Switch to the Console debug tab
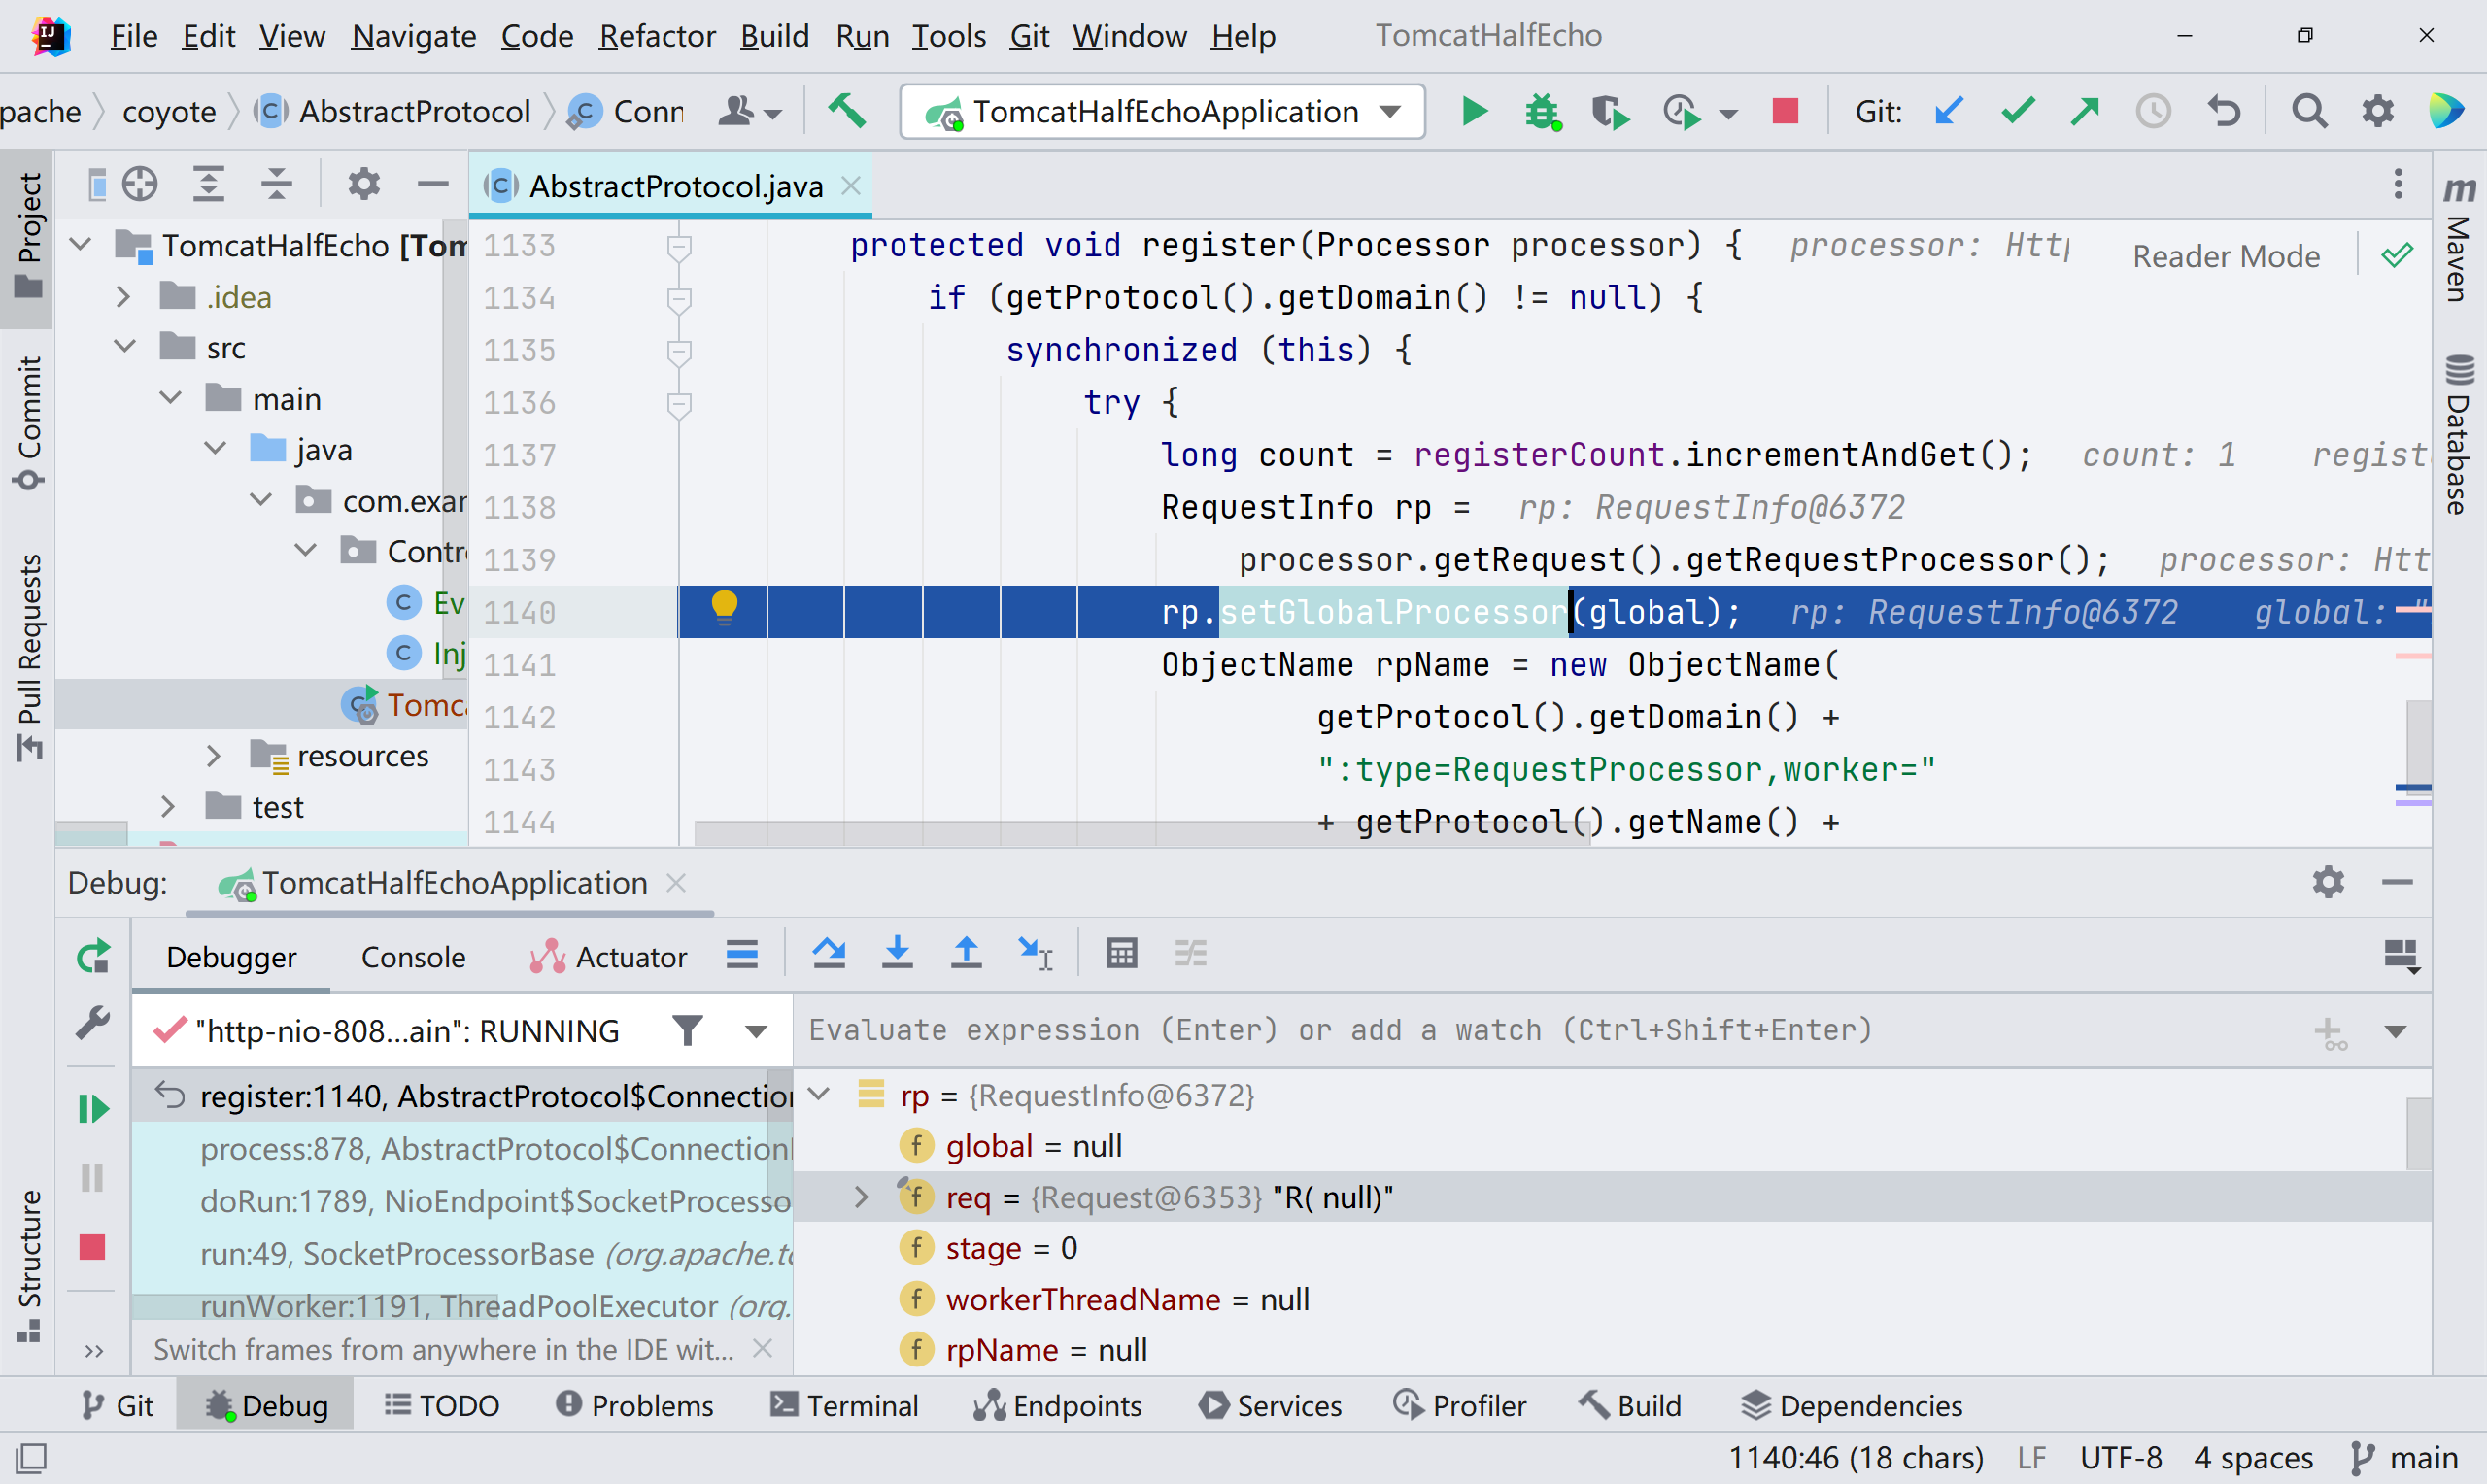2487x1484 pixels. click(412, 957)
